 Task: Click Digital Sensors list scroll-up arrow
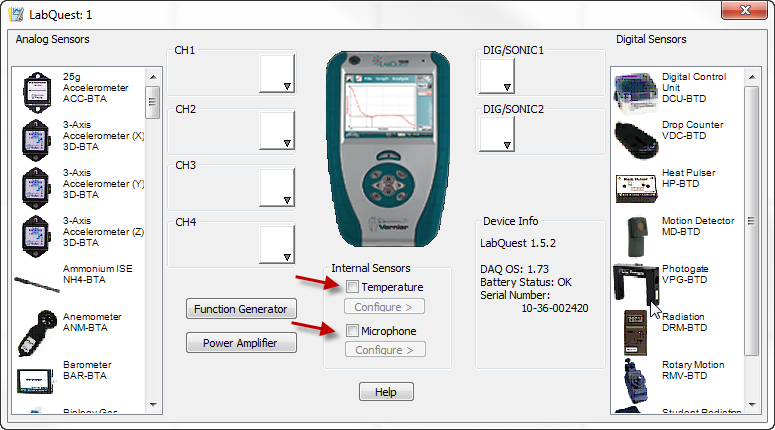pos(752,77)
